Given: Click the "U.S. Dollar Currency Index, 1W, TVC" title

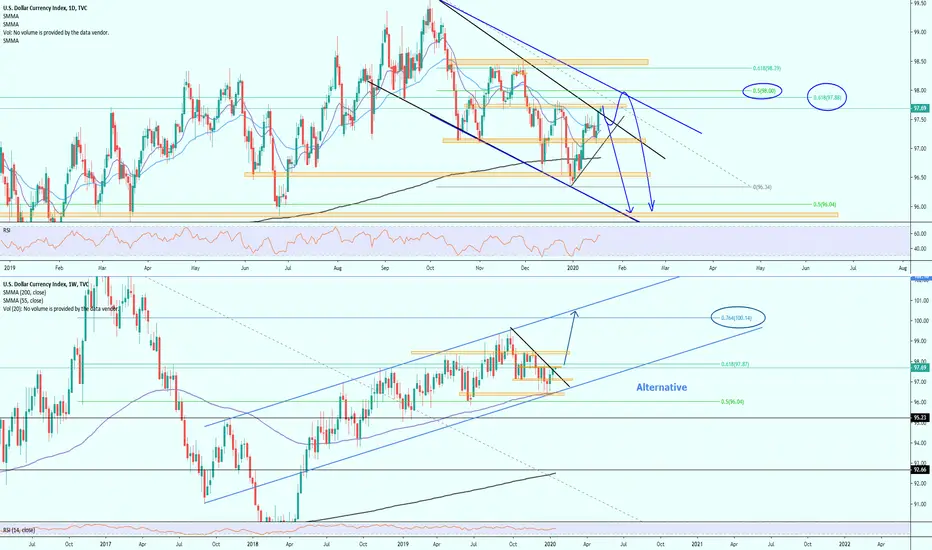Looking at the screenshot, I should 46,284.
